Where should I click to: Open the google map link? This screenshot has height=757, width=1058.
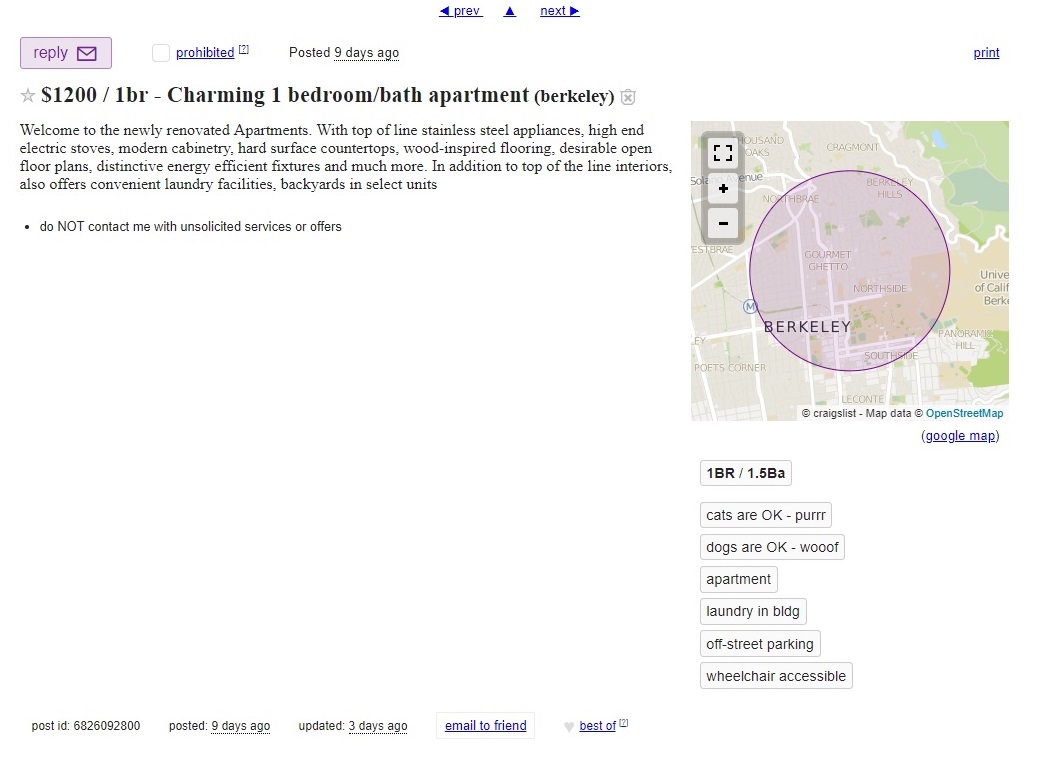[960, 436]
